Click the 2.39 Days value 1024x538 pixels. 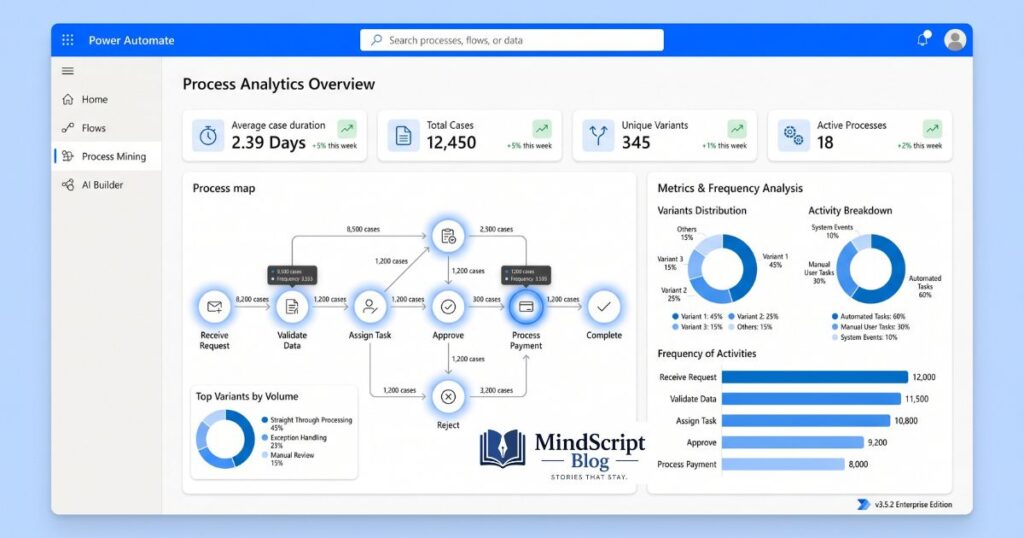[x=268, y=142]
